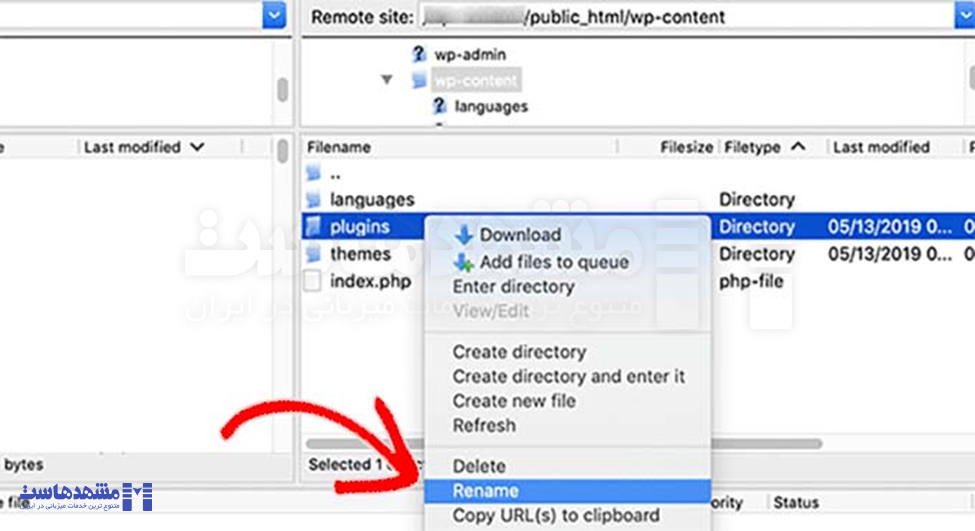Click the languages folder icon in remote tree
The width and height of the screenshot is (975, 531).
click(x=439, y=105)
